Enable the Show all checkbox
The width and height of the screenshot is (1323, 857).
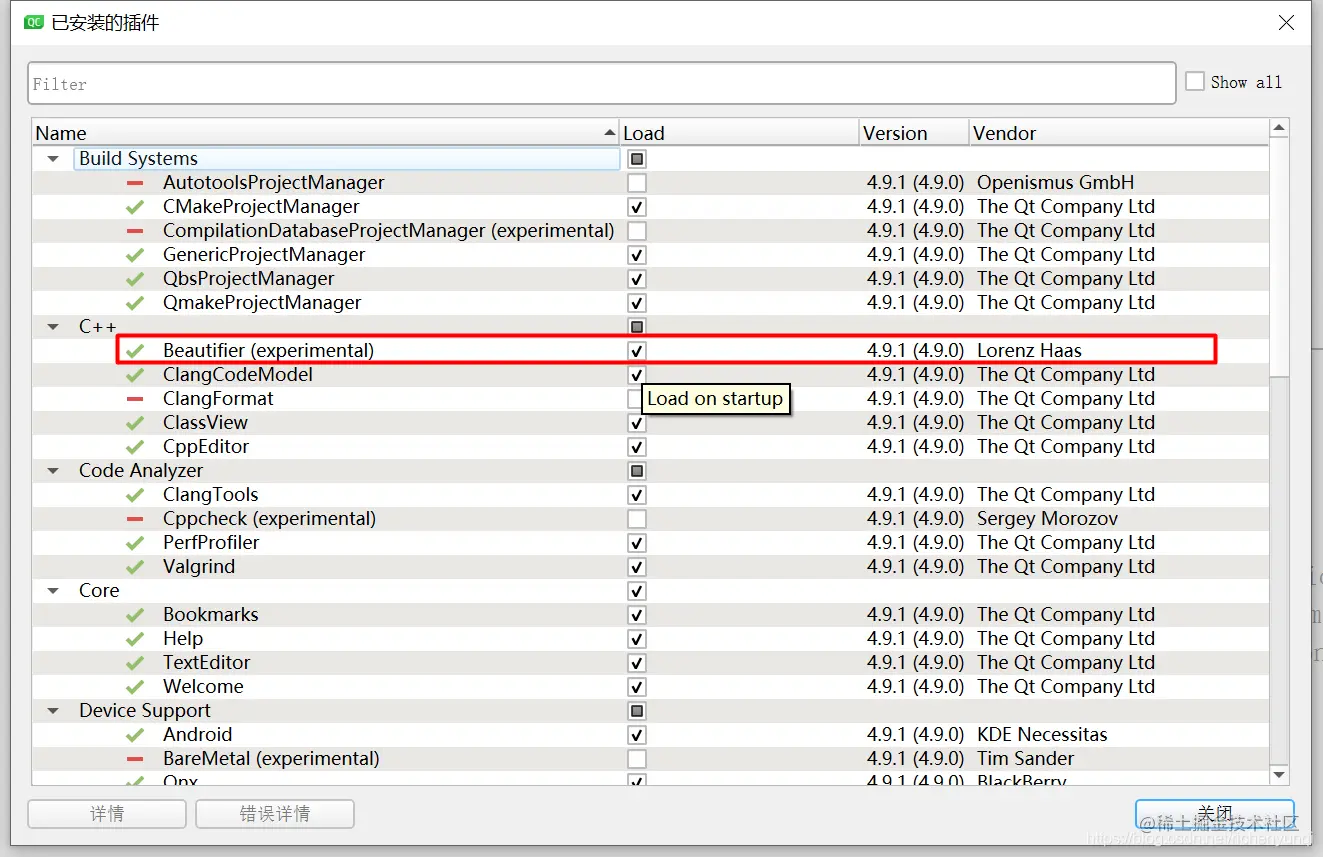[1195, 82]
